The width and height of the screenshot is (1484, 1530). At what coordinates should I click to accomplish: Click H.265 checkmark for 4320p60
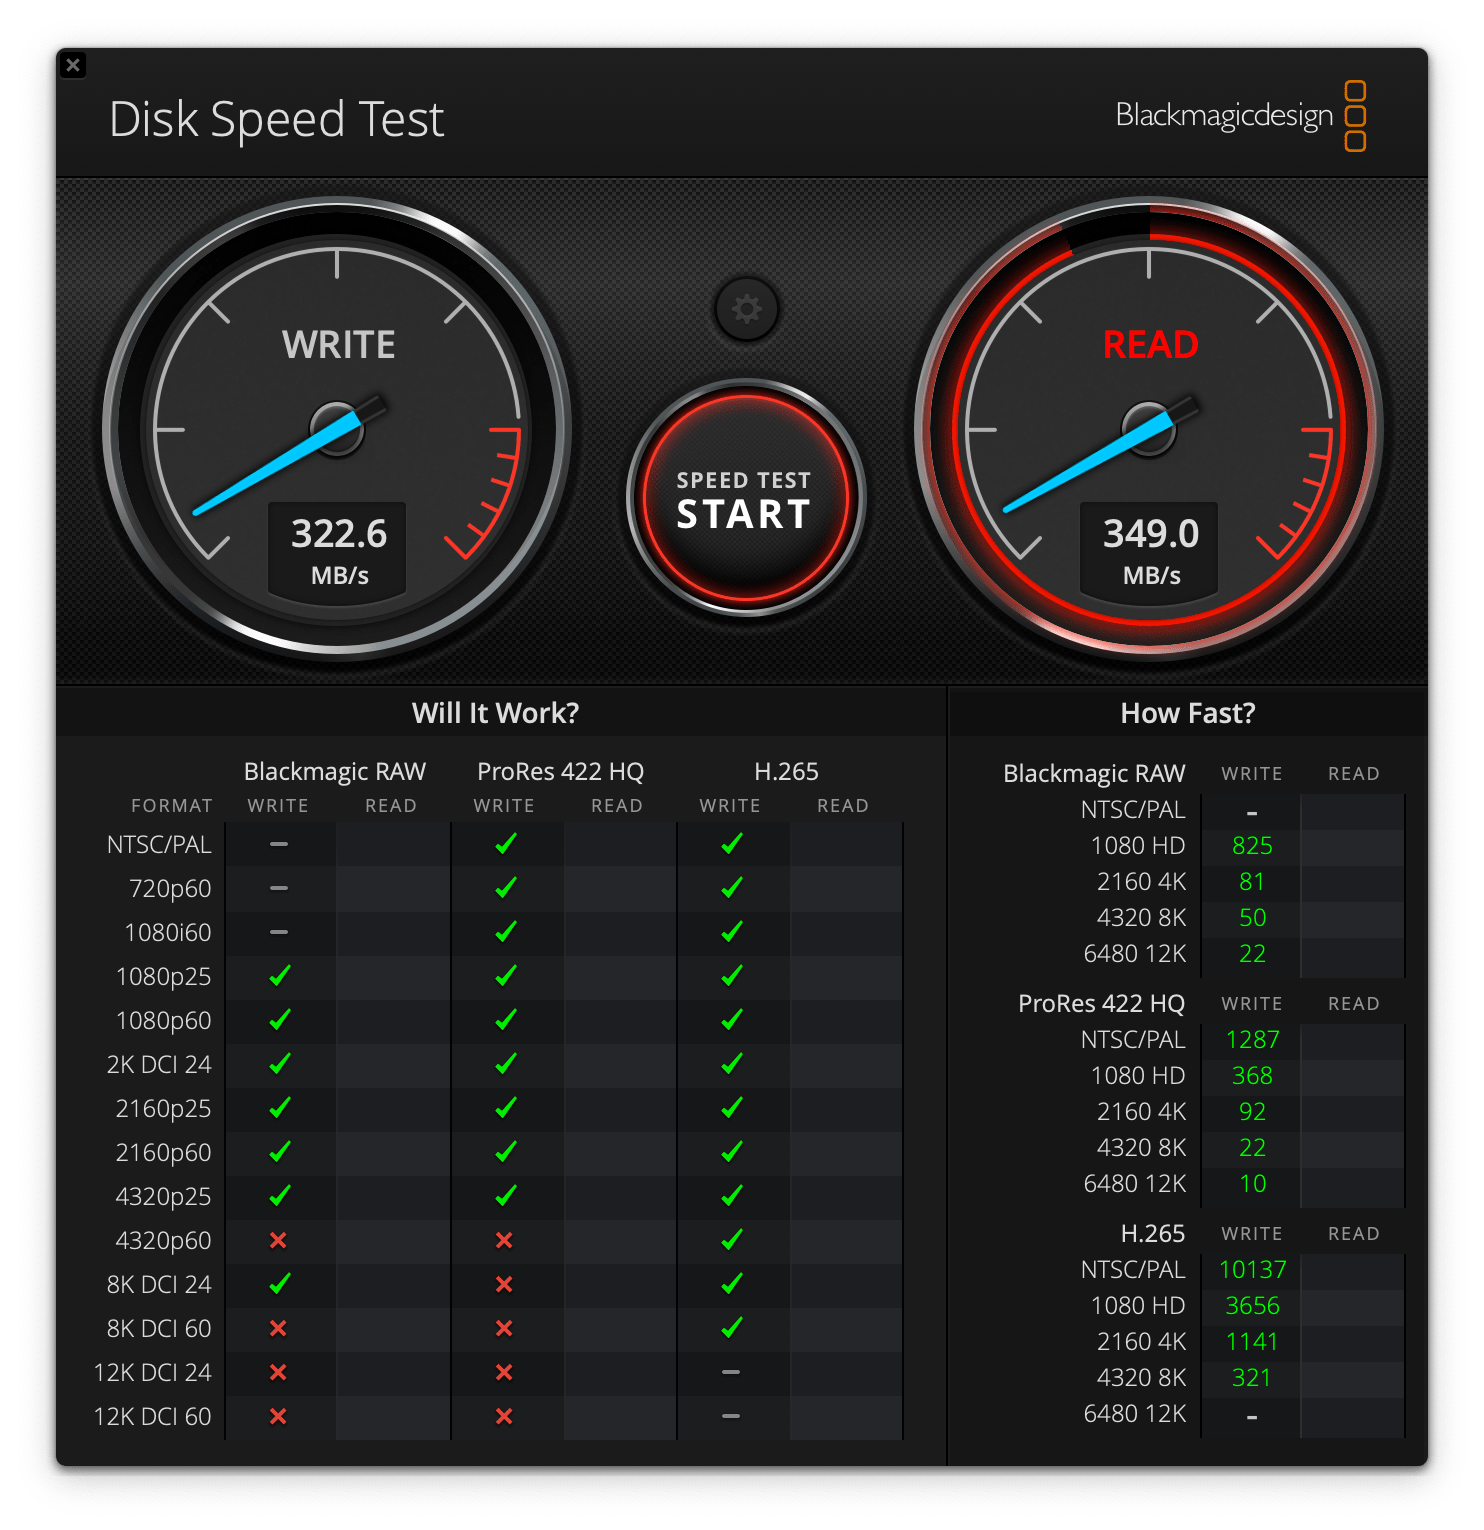pyautogui.click(x=732, y=1239)
